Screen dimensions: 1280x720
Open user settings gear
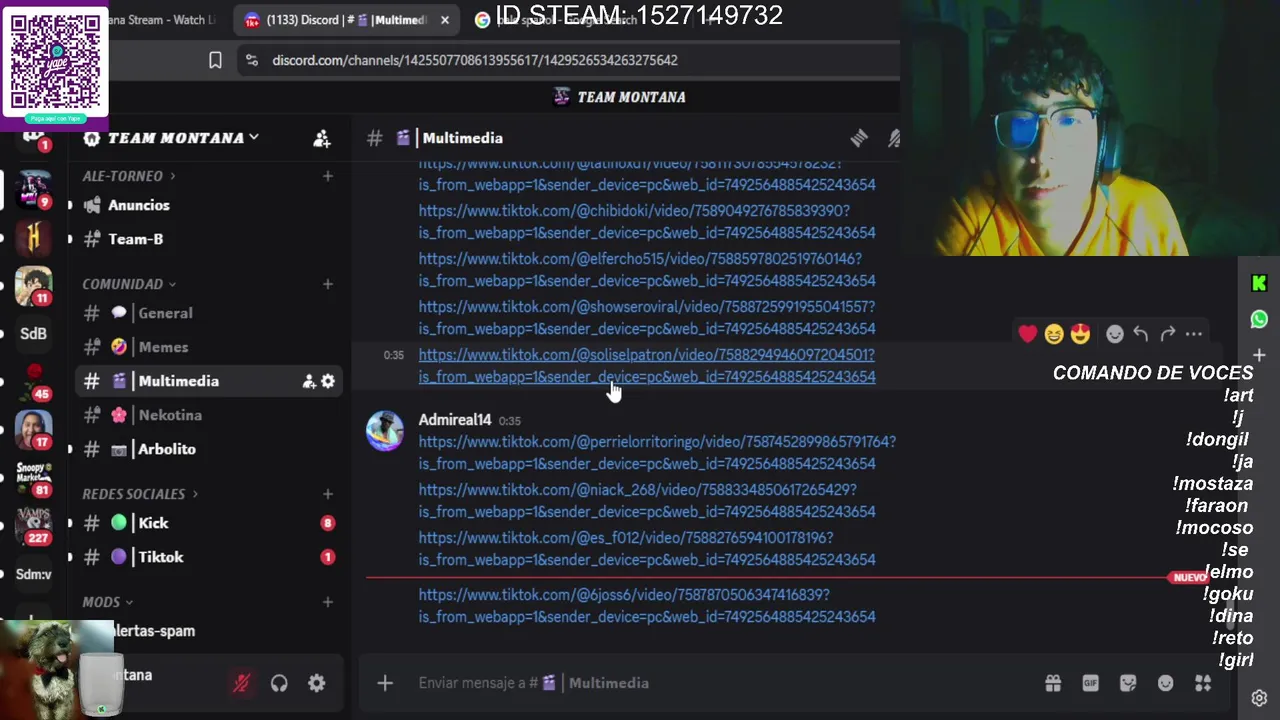(316, 683)
